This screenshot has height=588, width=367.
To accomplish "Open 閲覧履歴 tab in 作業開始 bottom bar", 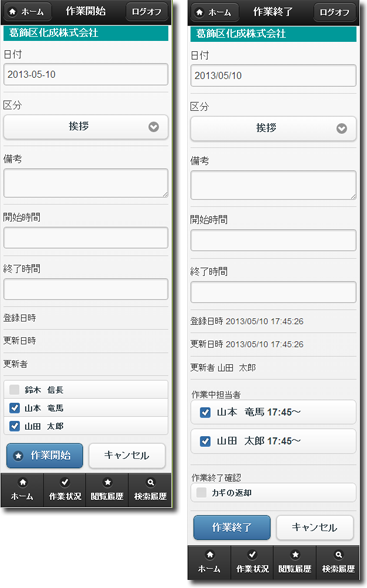I will point(107,490).
